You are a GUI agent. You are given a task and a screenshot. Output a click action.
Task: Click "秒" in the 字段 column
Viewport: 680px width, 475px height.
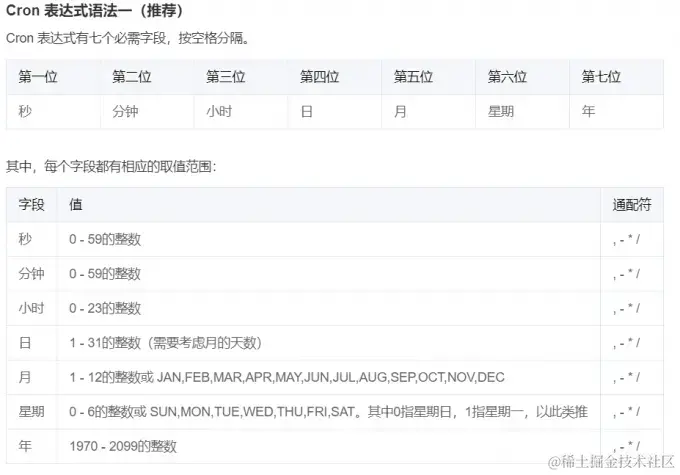[25, 239]
